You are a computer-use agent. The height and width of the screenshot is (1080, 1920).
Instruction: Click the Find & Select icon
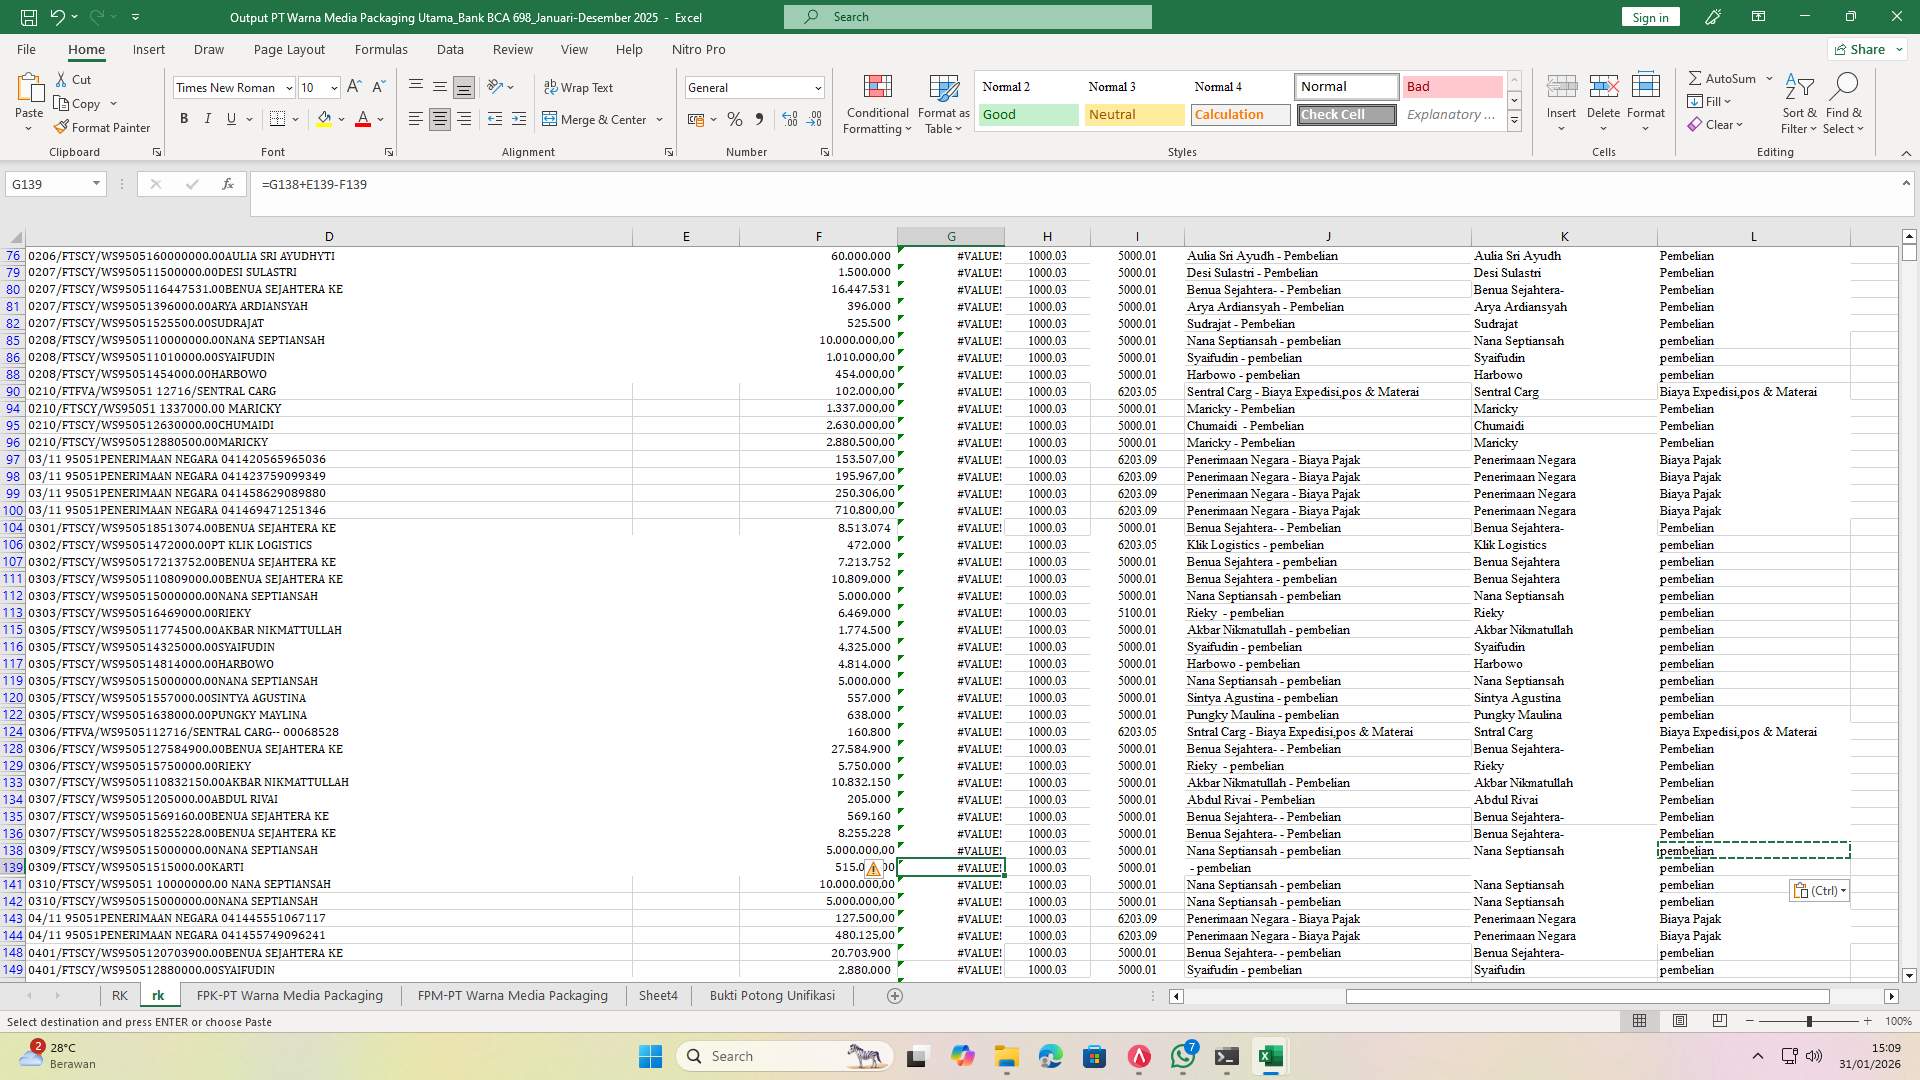(1844, 103)
